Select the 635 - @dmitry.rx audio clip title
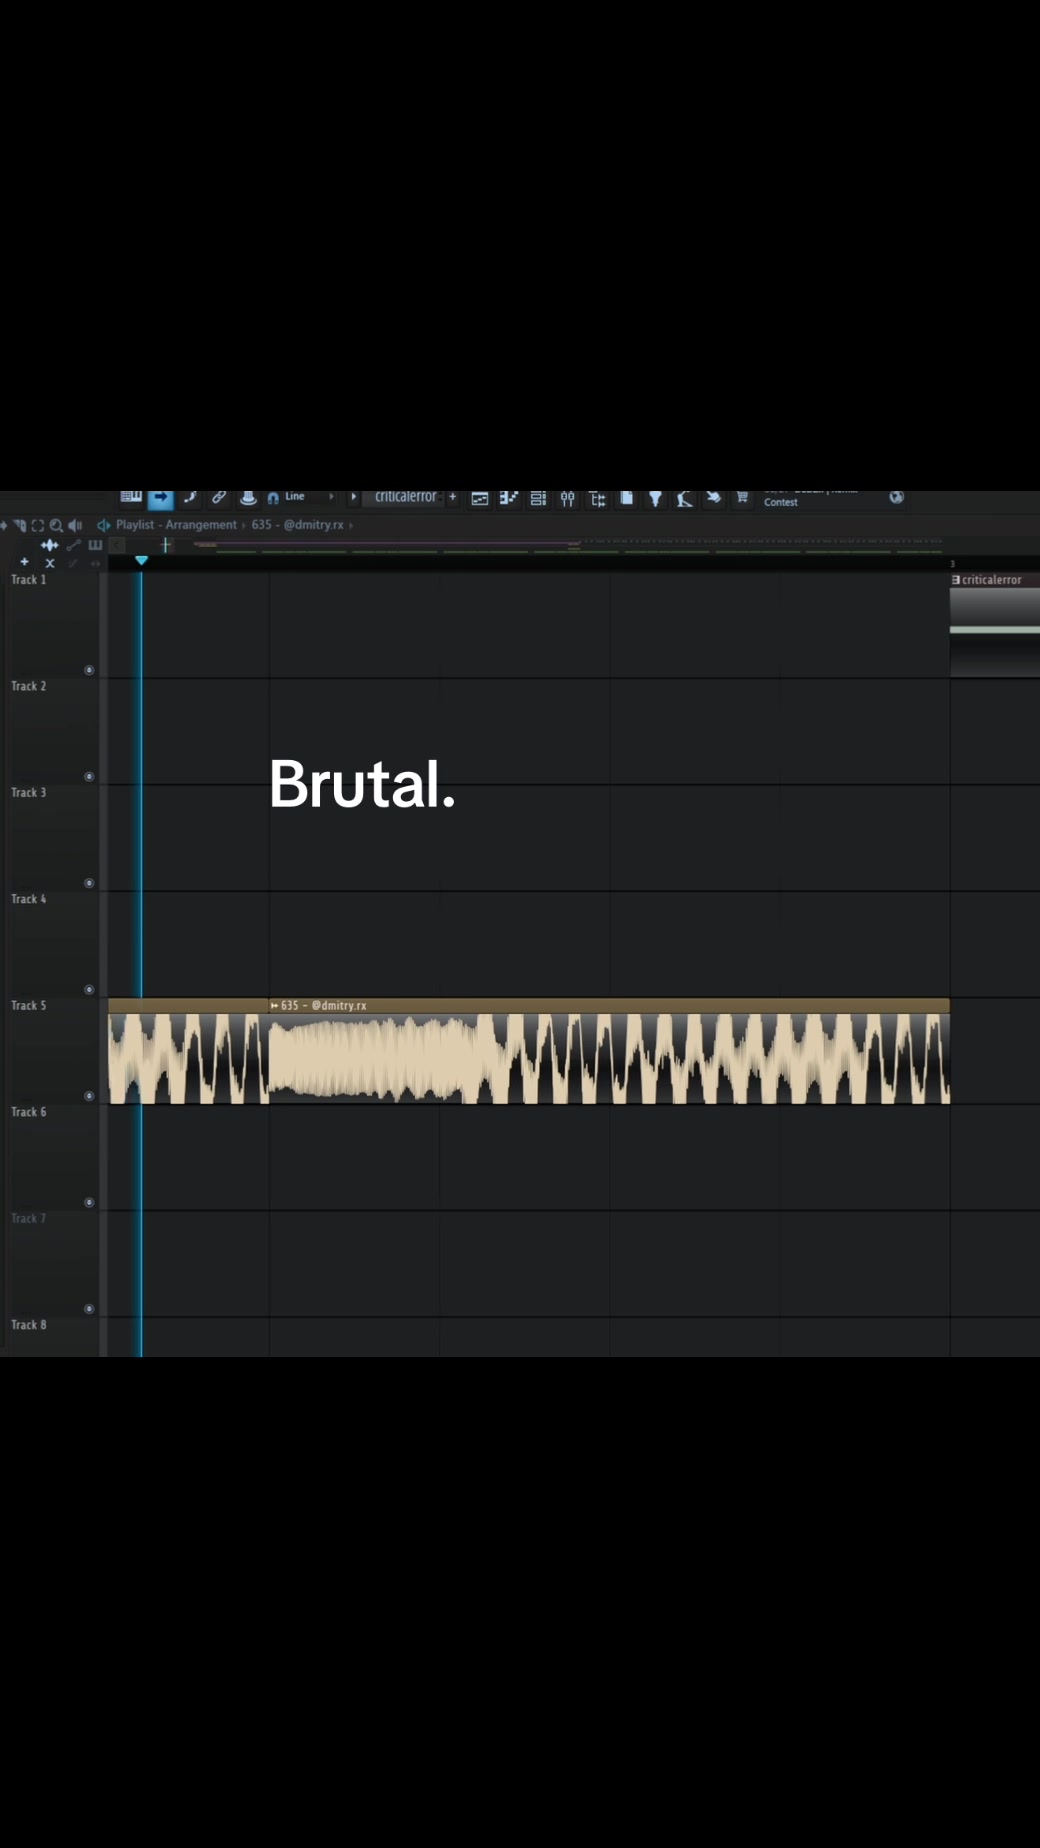 click(324, 1006)
